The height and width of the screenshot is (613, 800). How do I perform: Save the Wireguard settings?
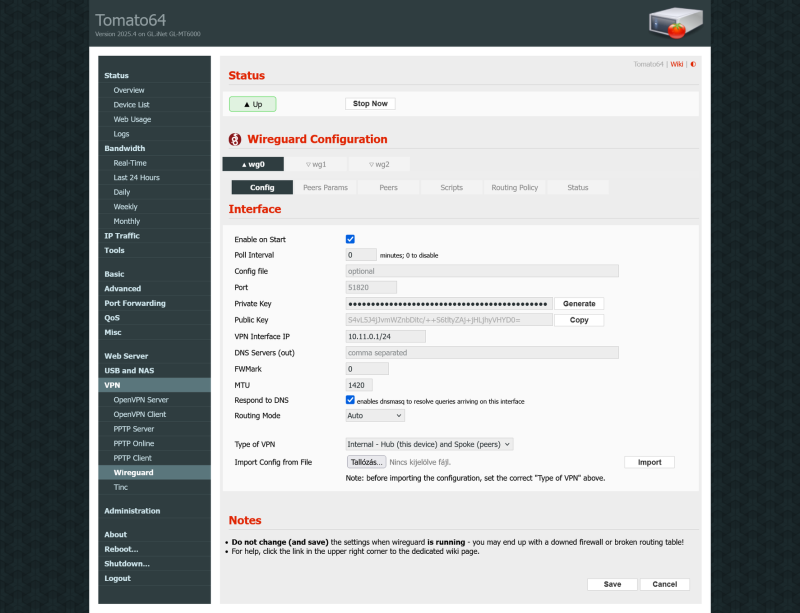pyautogui.click(x=612, y=584)
